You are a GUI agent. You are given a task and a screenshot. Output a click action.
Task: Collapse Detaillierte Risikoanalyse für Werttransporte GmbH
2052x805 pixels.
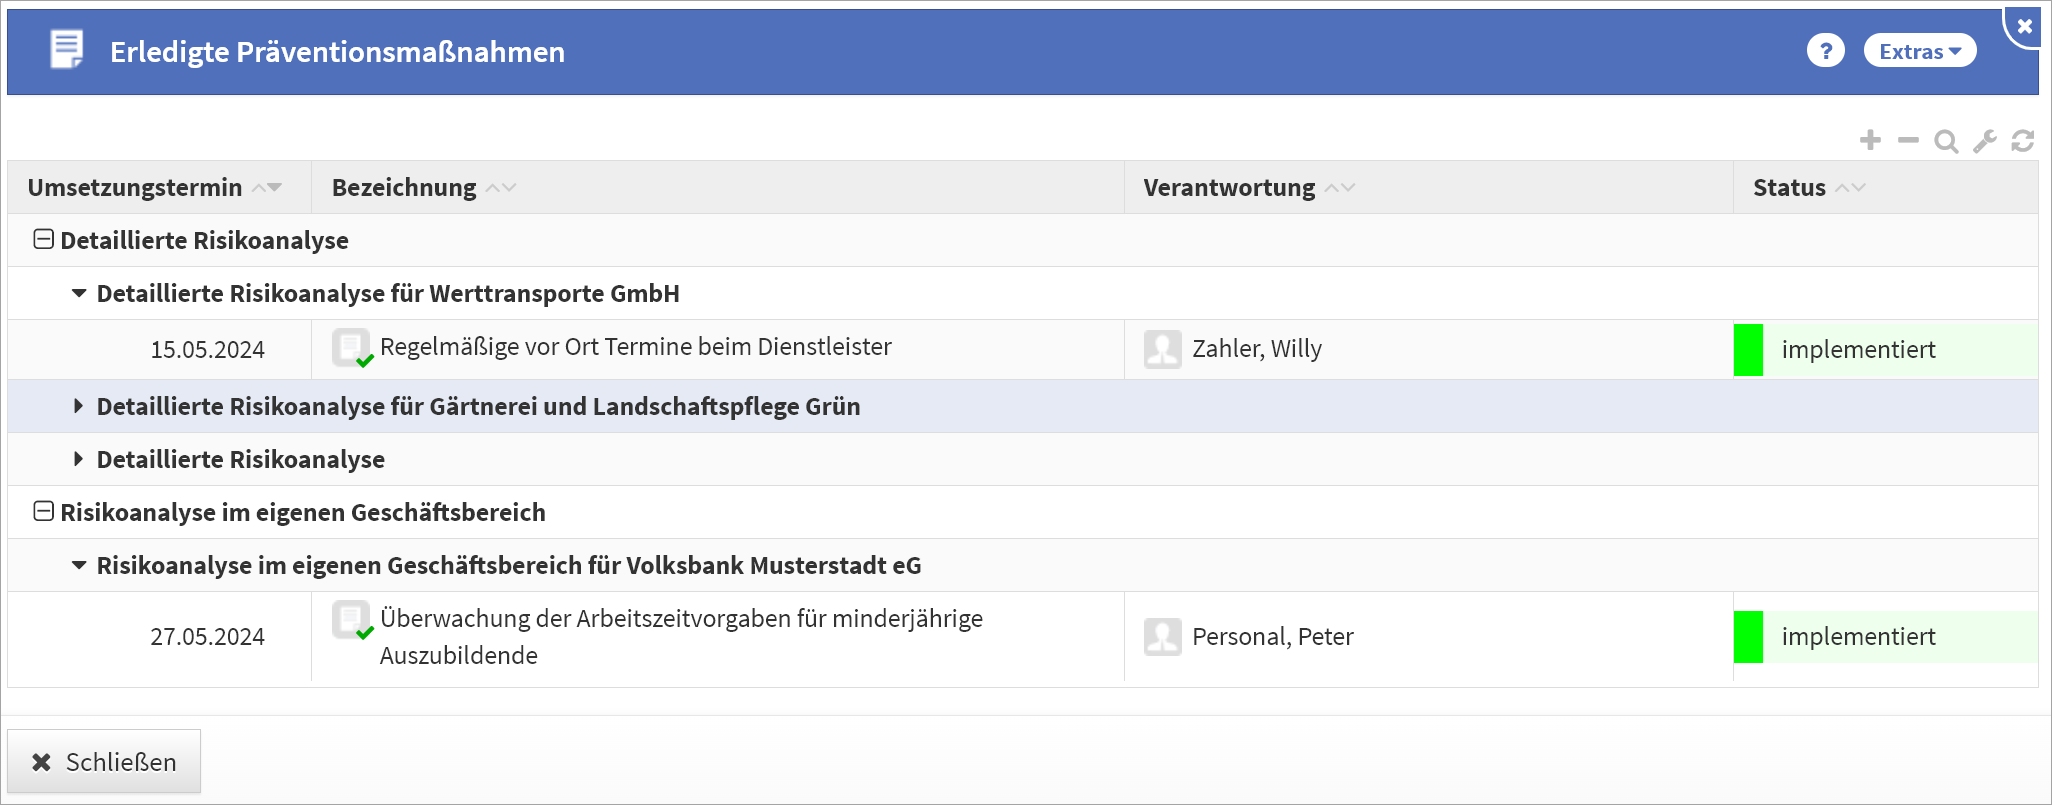(x=78, y=294)
